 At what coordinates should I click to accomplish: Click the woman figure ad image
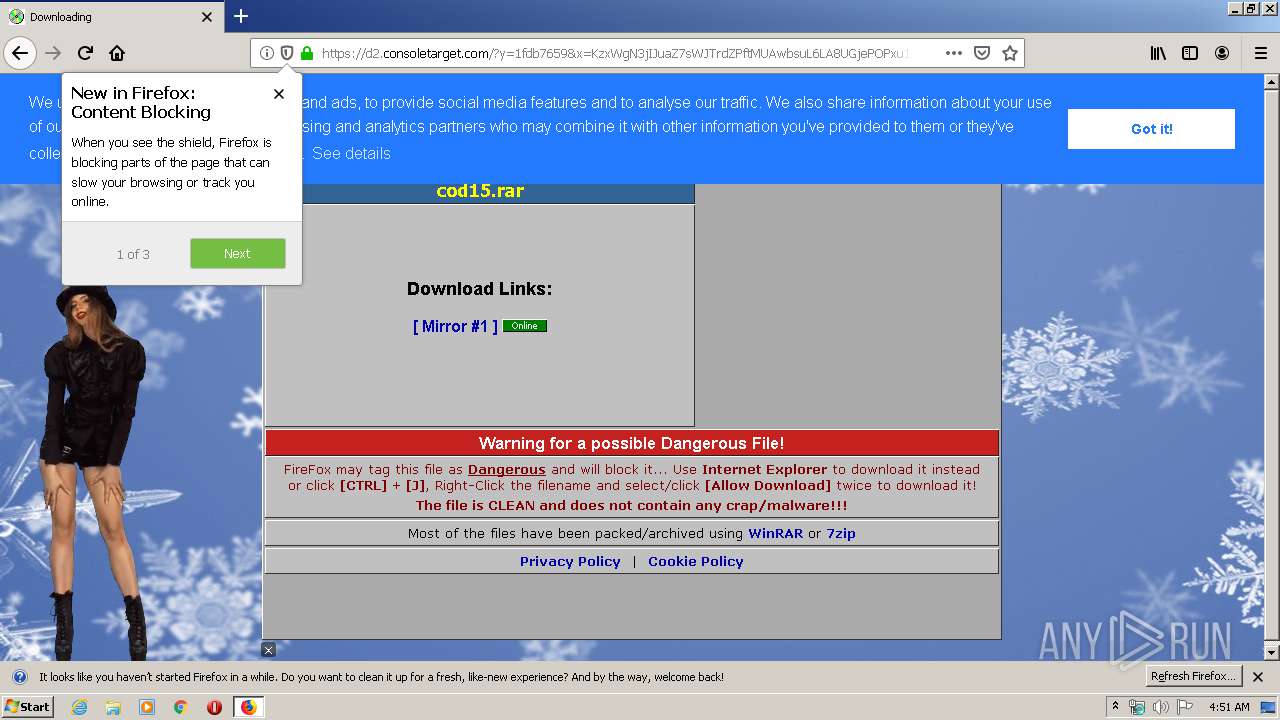click(95, 470)
